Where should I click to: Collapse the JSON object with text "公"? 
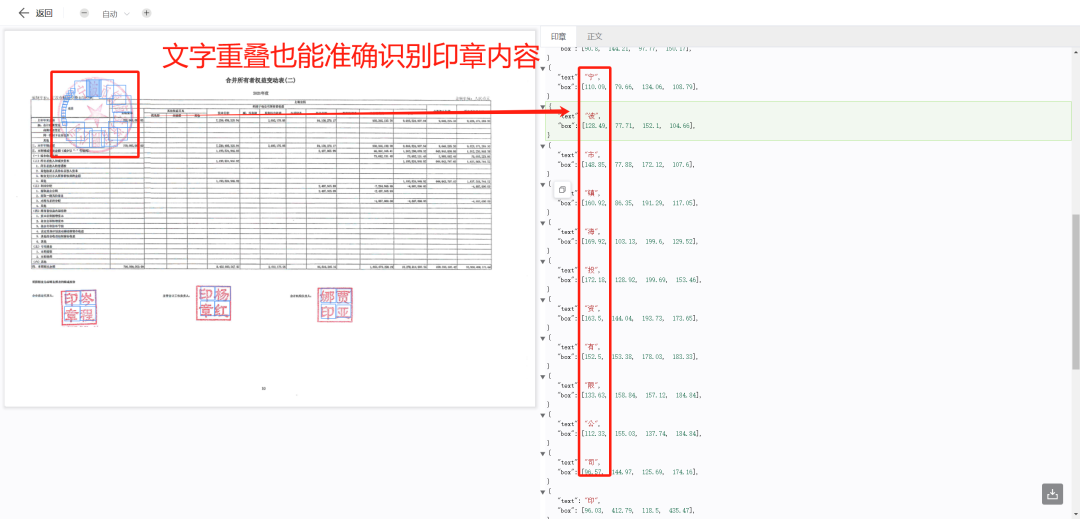[x=544, y=414]
